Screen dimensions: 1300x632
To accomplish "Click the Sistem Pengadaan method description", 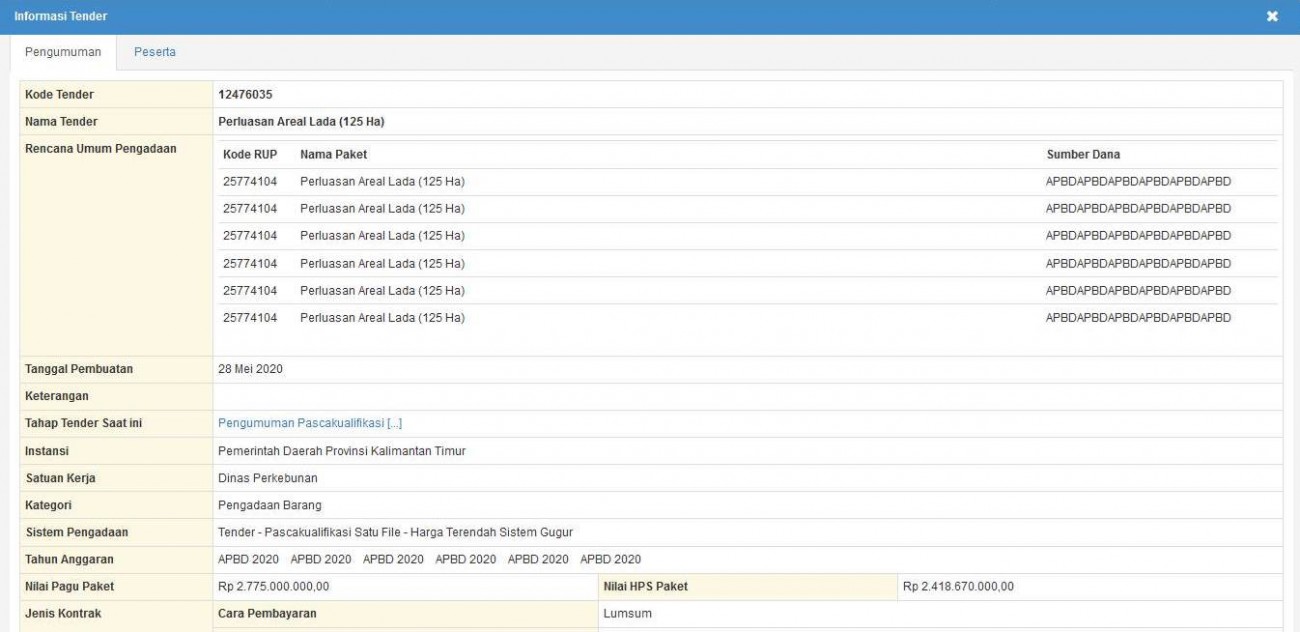I will [x=395, y=532].
